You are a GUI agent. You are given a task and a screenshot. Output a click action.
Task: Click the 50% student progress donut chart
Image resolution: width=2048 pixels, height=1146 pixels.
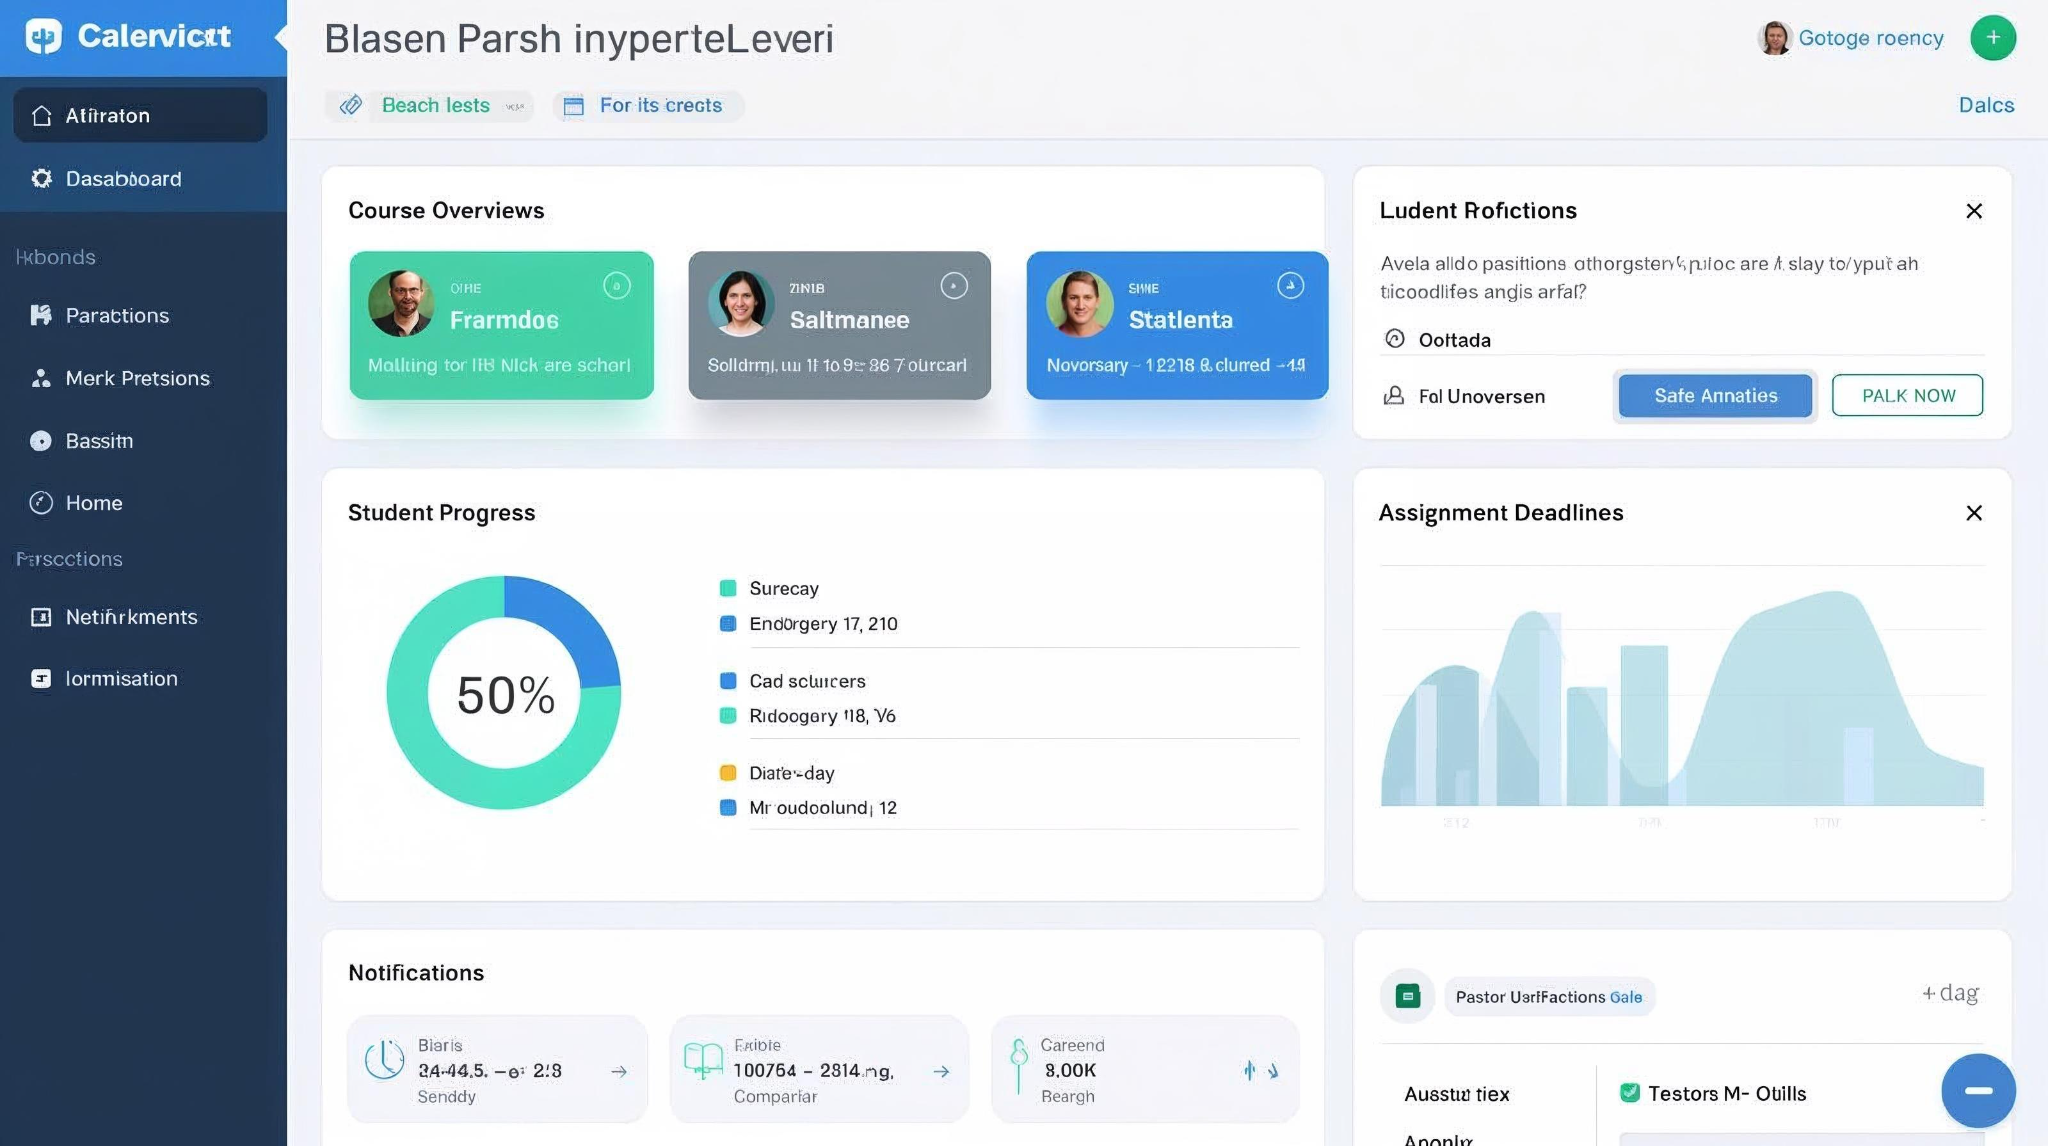coord(505,692)
